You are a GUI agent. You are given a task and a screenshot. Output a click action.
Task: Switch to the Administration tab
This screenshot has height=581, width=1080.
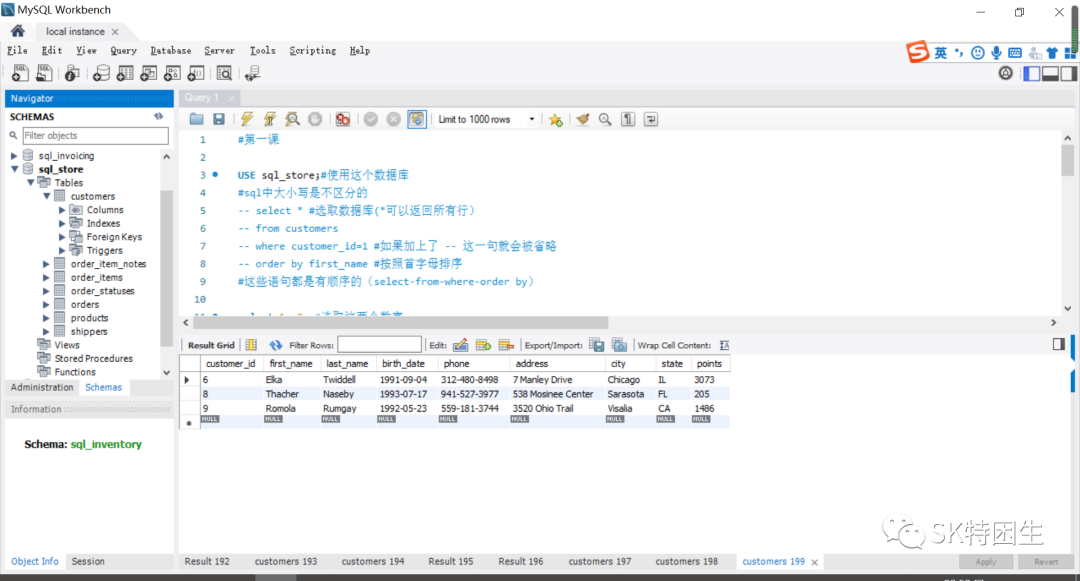click(42, 388)
